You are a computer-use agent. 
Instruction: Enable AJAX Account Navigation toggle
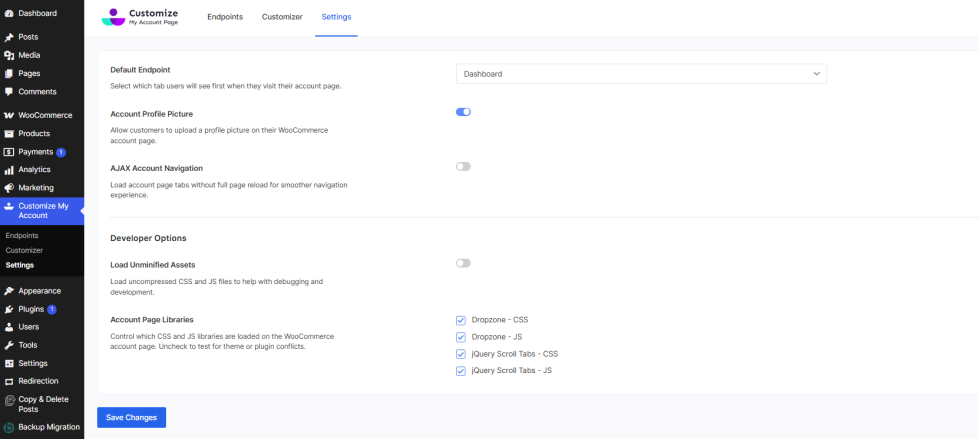tap(463, 166)
